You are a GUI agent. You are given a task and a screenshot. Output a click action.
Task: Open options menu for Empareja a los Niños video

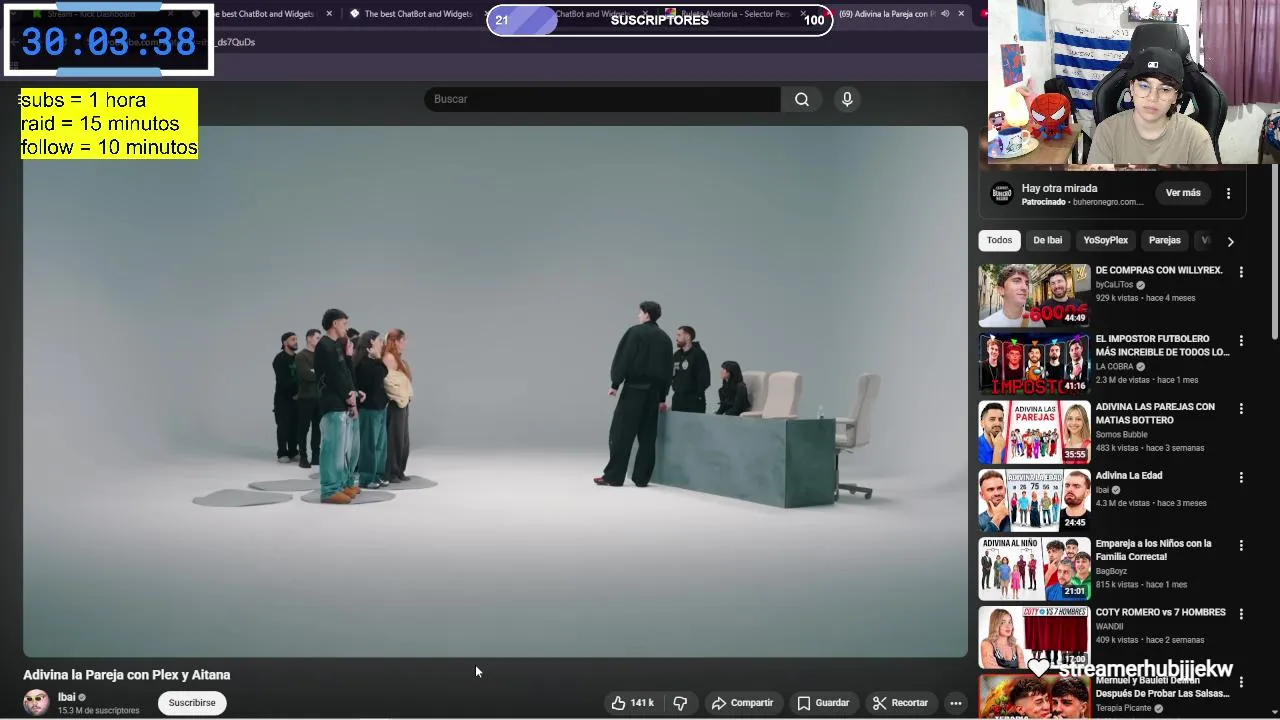(x=1241, y=546)
